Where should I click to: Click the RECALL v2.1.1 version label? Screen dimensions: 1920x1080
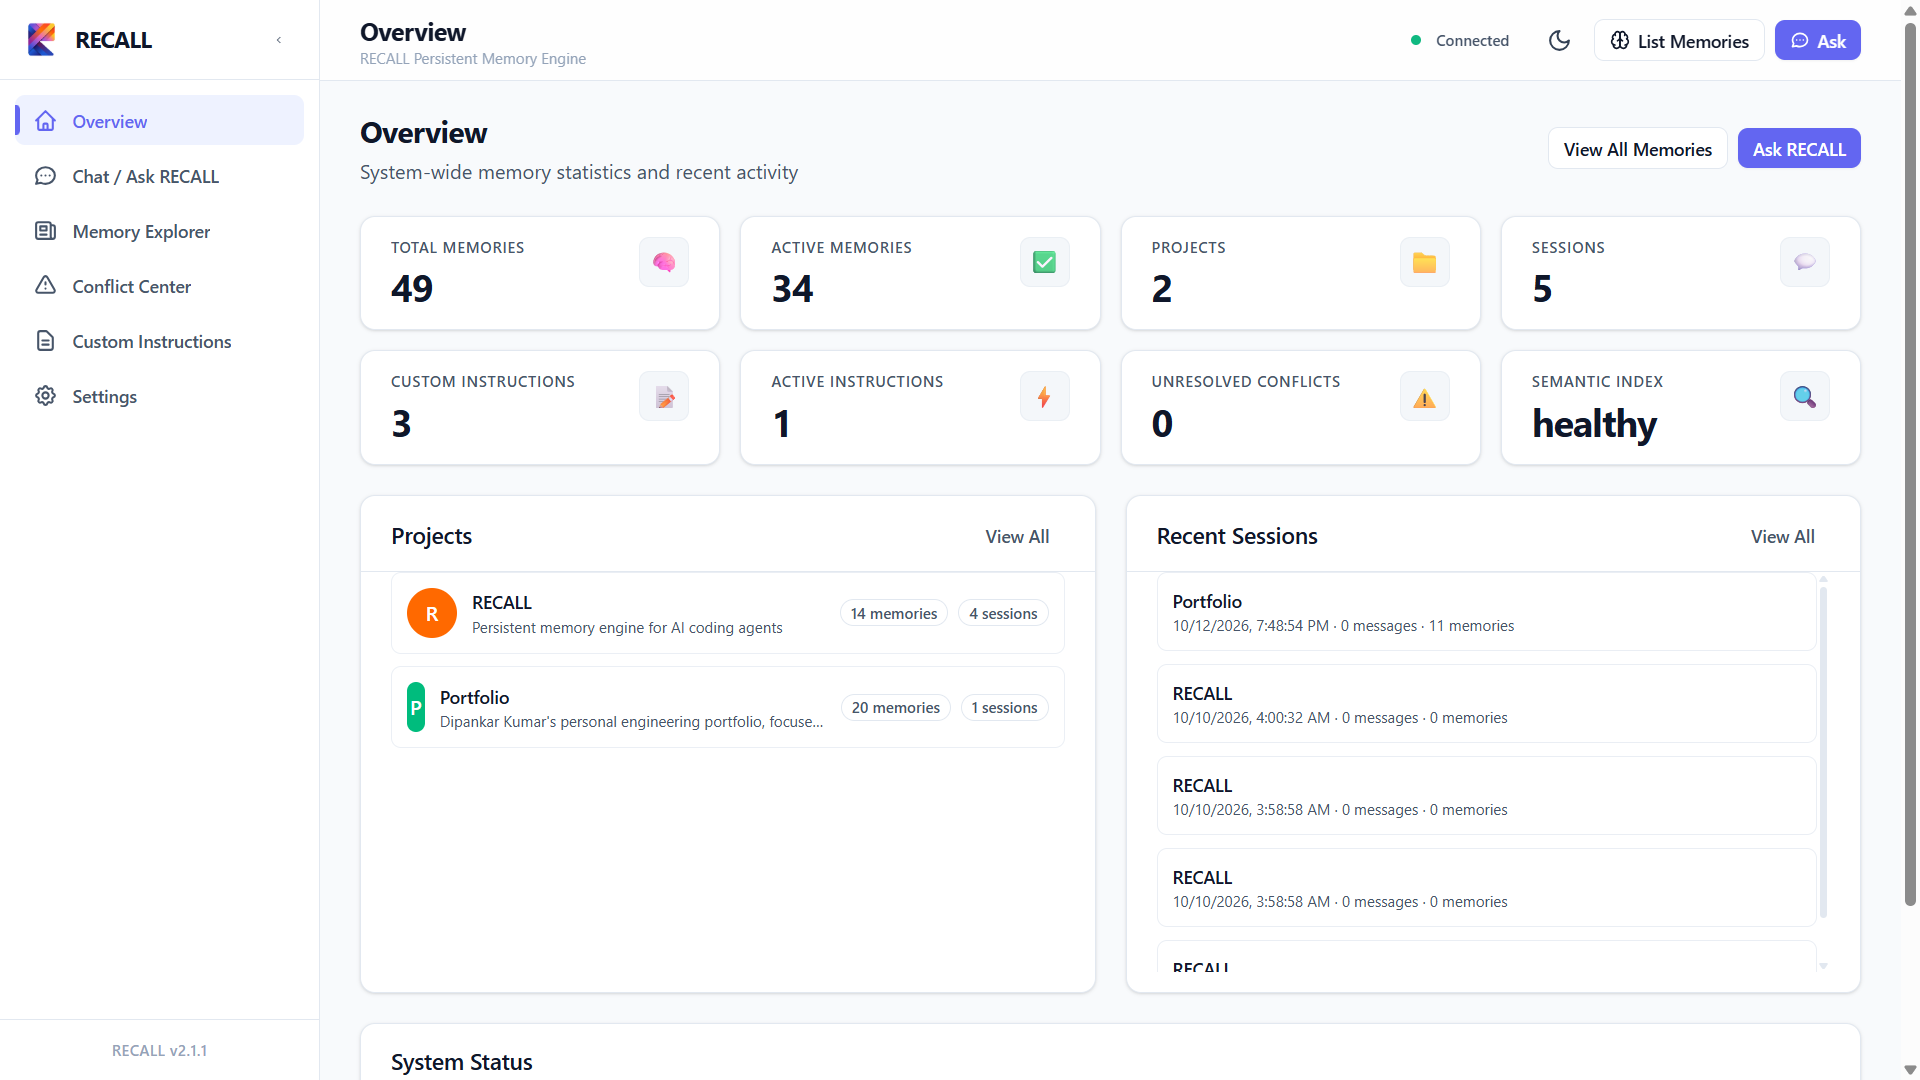(x=160, y=1050)
